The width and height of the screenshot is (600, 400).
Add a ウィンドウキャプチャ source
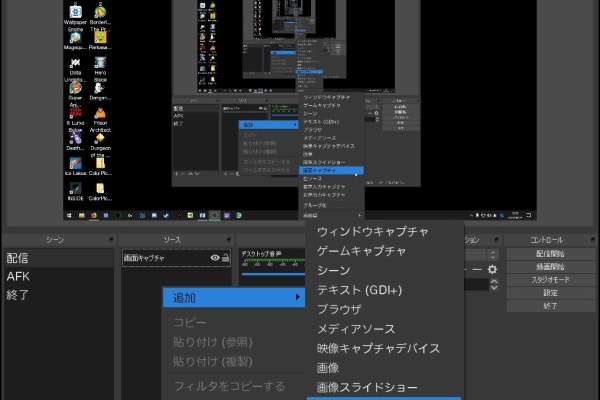click(x=373, y=232)
